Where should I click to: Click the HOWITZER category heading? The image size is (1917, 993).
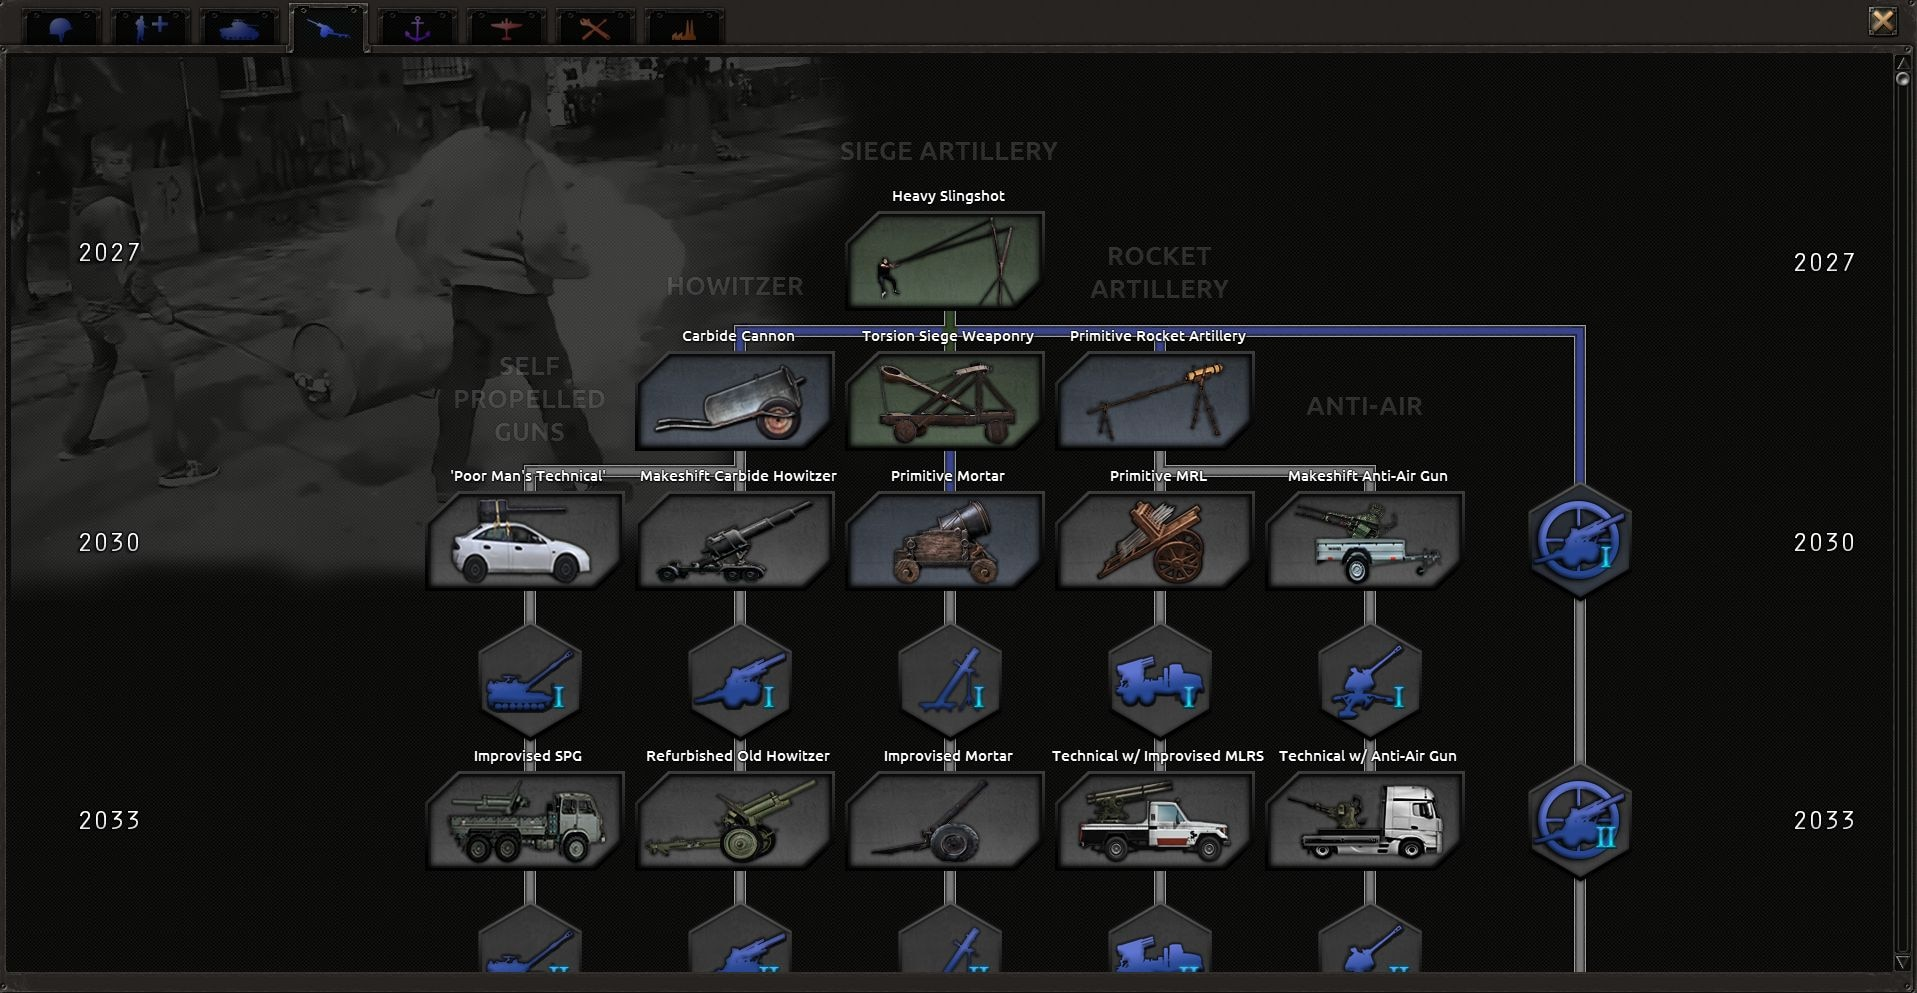click(x=735, y=286)
